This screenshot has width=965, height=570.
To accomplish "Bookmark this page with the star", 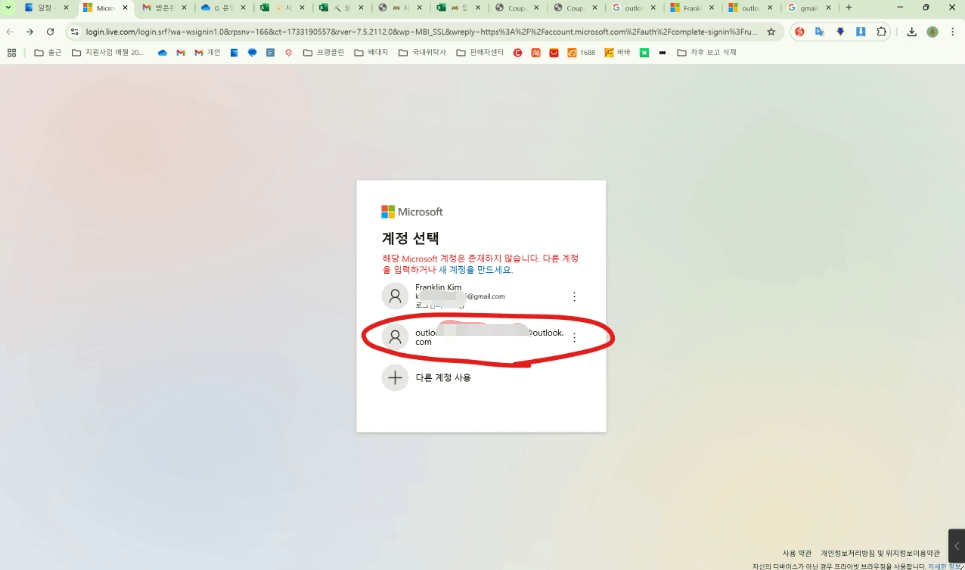I will pos(771,32).
